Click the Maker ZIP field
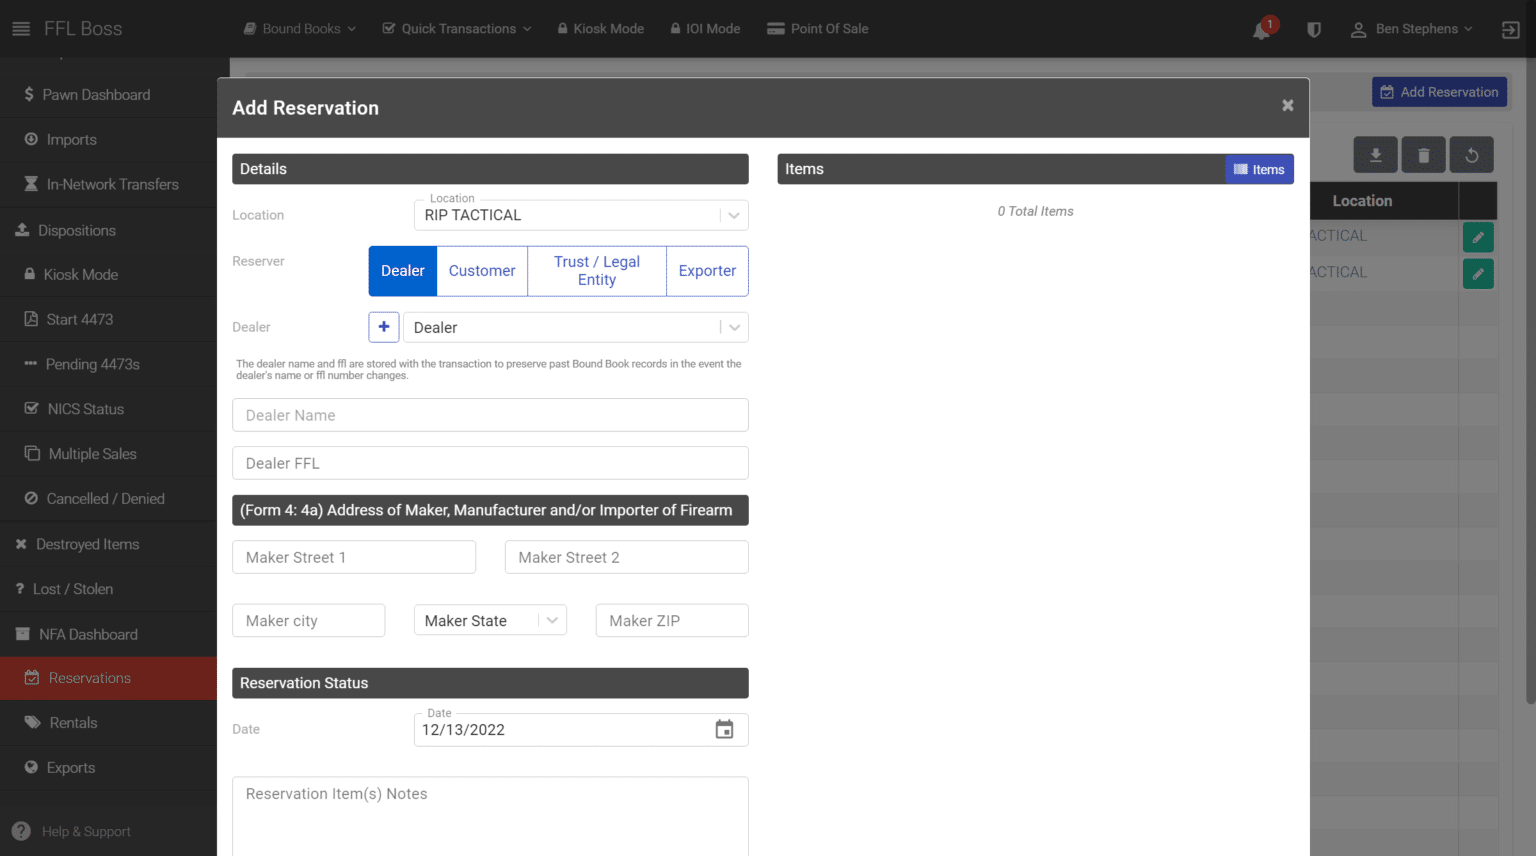This screenshot has height=856, width=1536. pyautogui.click(x=672, y=621)
